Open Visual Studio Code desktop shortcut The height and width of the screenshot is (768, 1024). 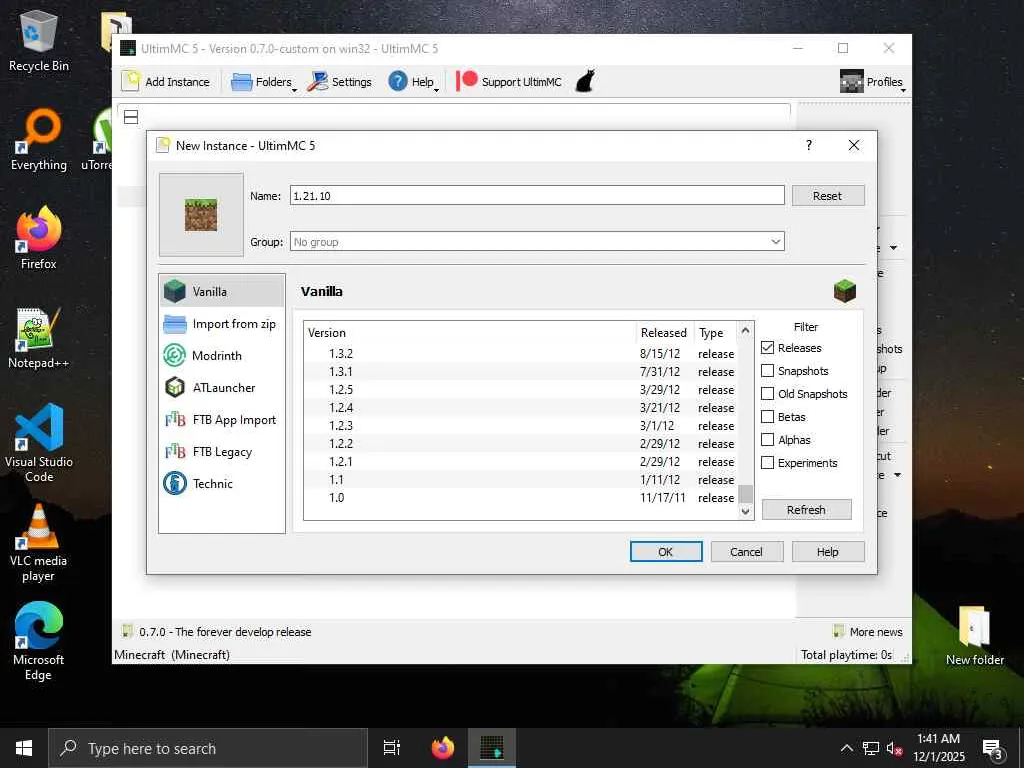[x=39, y=443]
